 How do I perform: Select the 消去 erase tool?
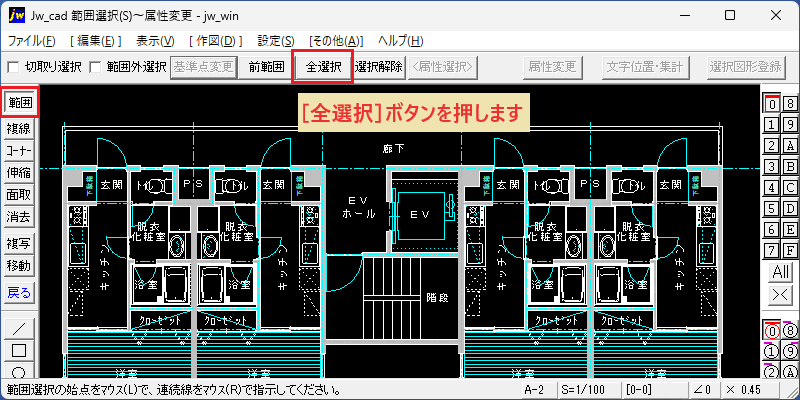tap(19, 217)
